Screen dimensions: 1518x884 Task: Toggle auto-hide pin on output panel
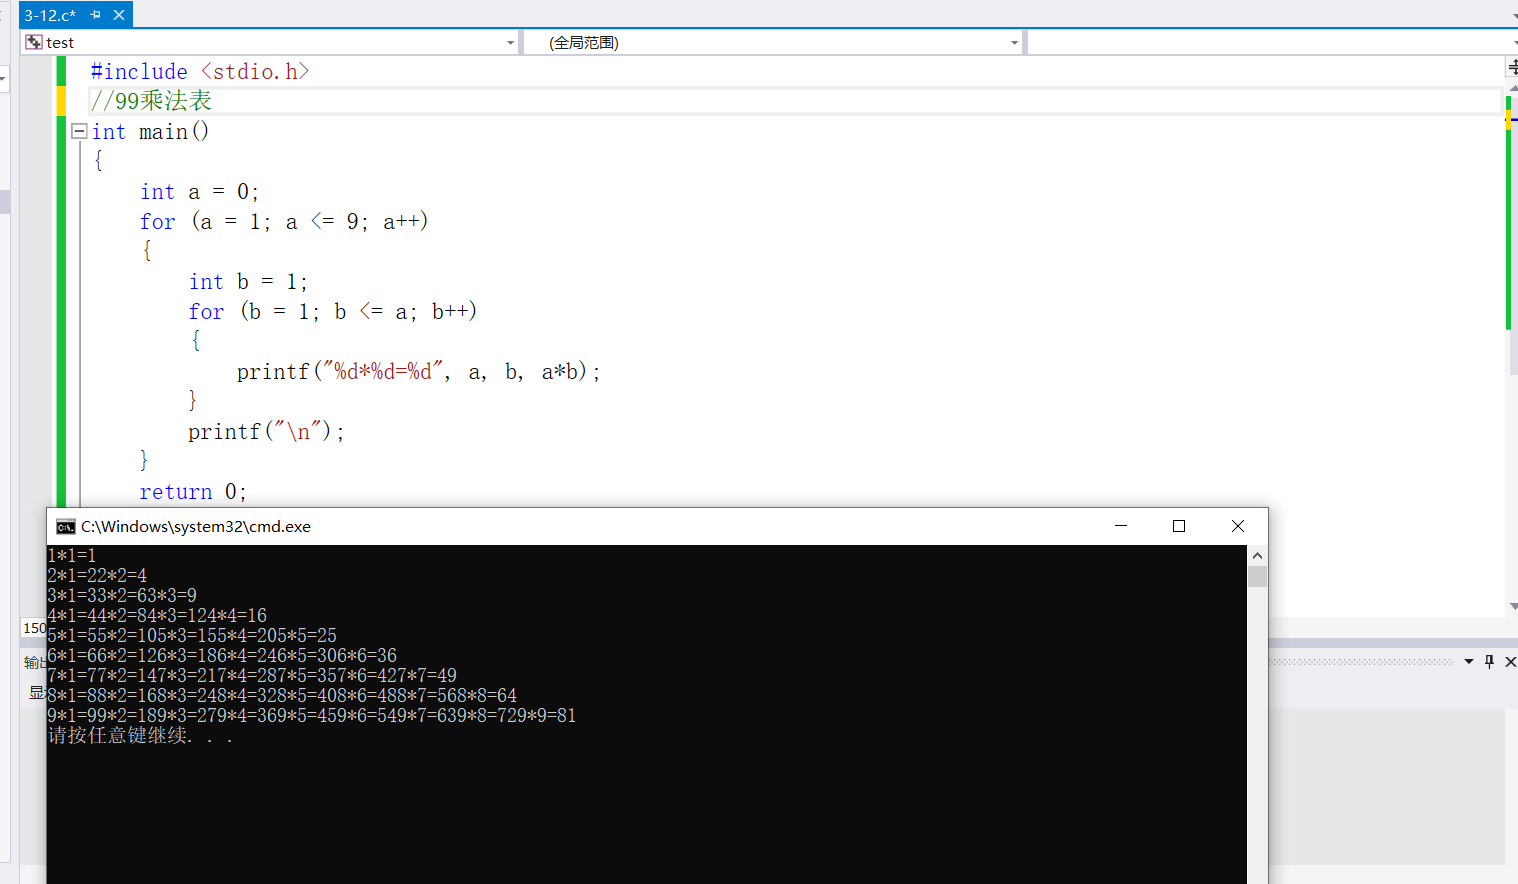1490,661
